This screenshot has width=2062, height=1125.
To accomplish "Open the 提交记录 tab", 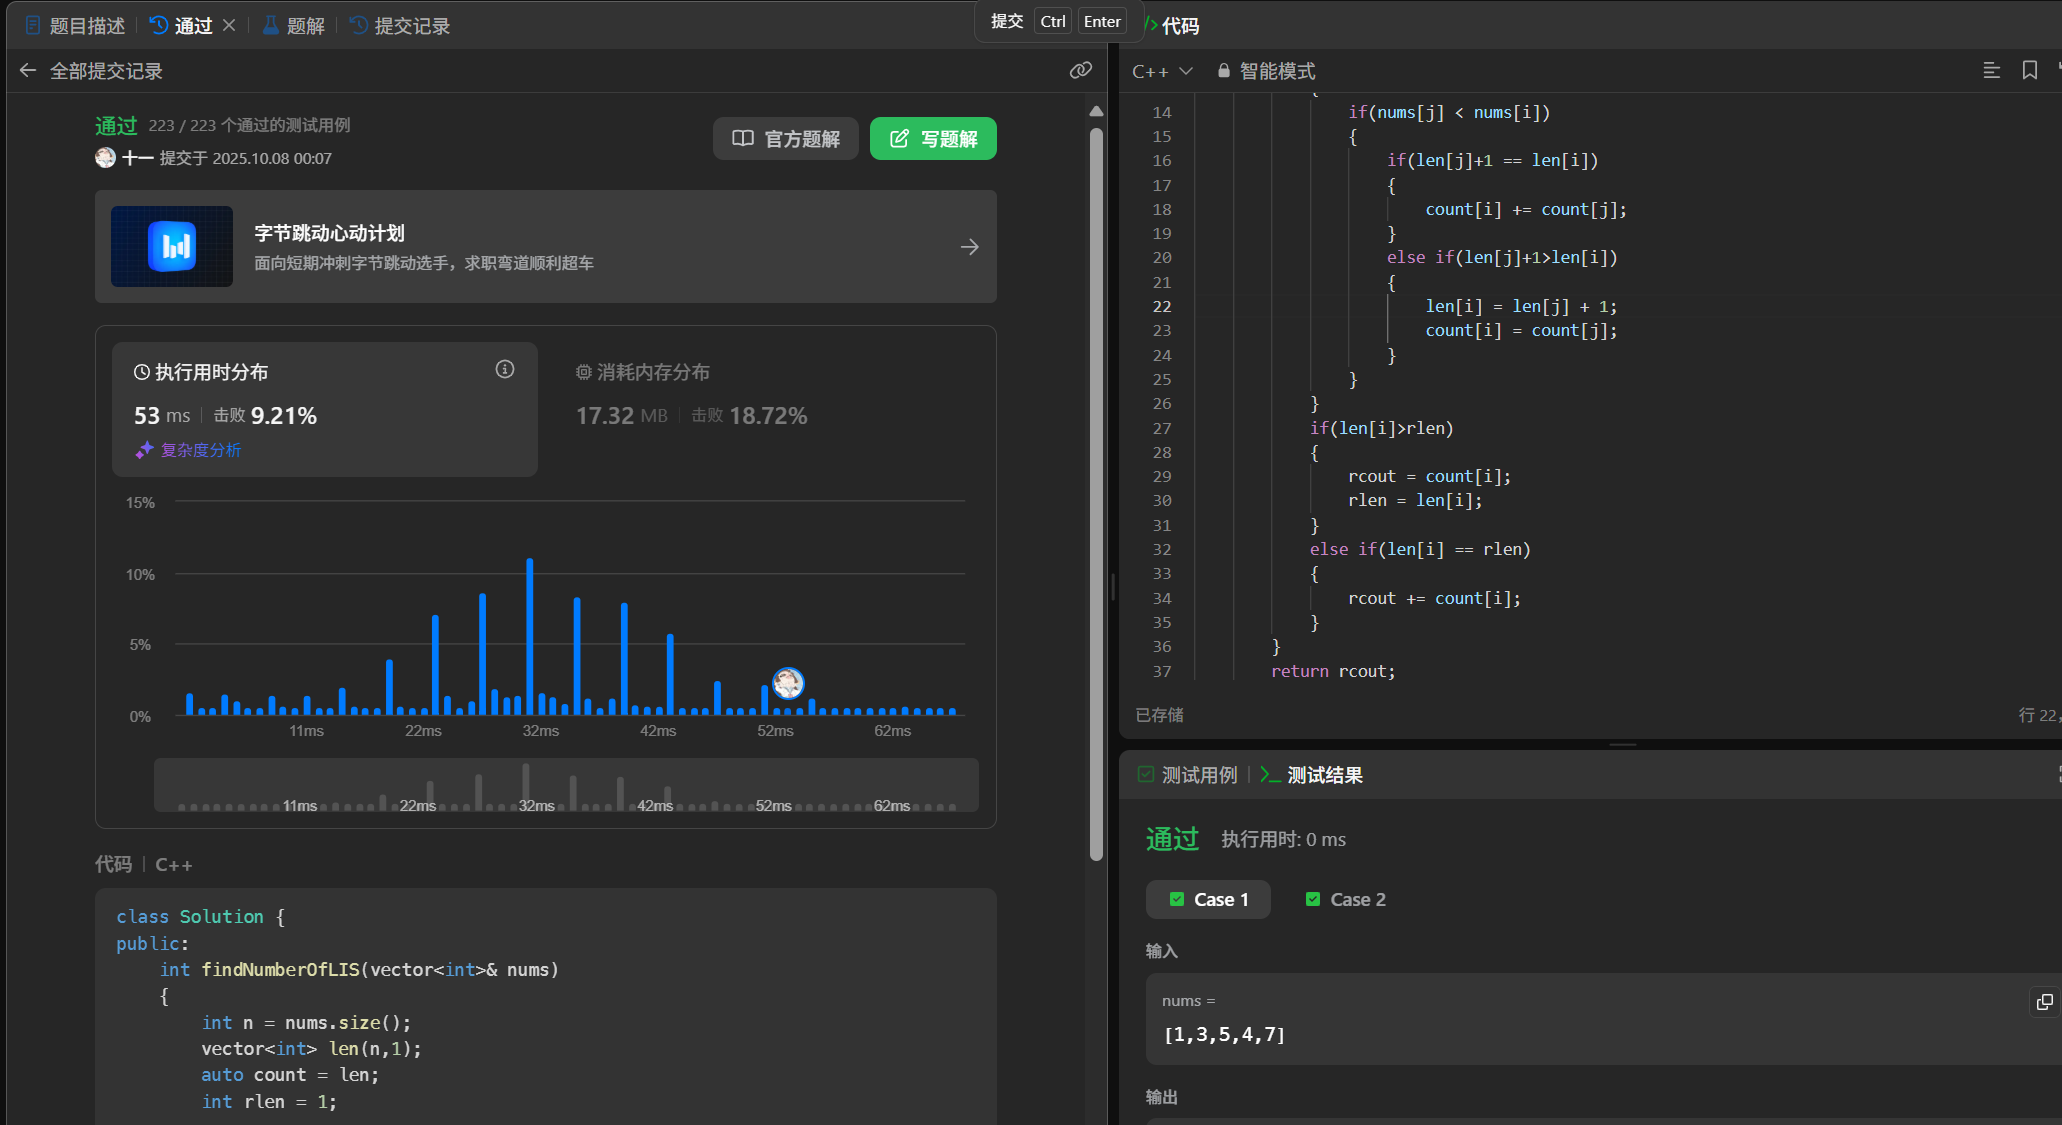I will click(400, 26).
